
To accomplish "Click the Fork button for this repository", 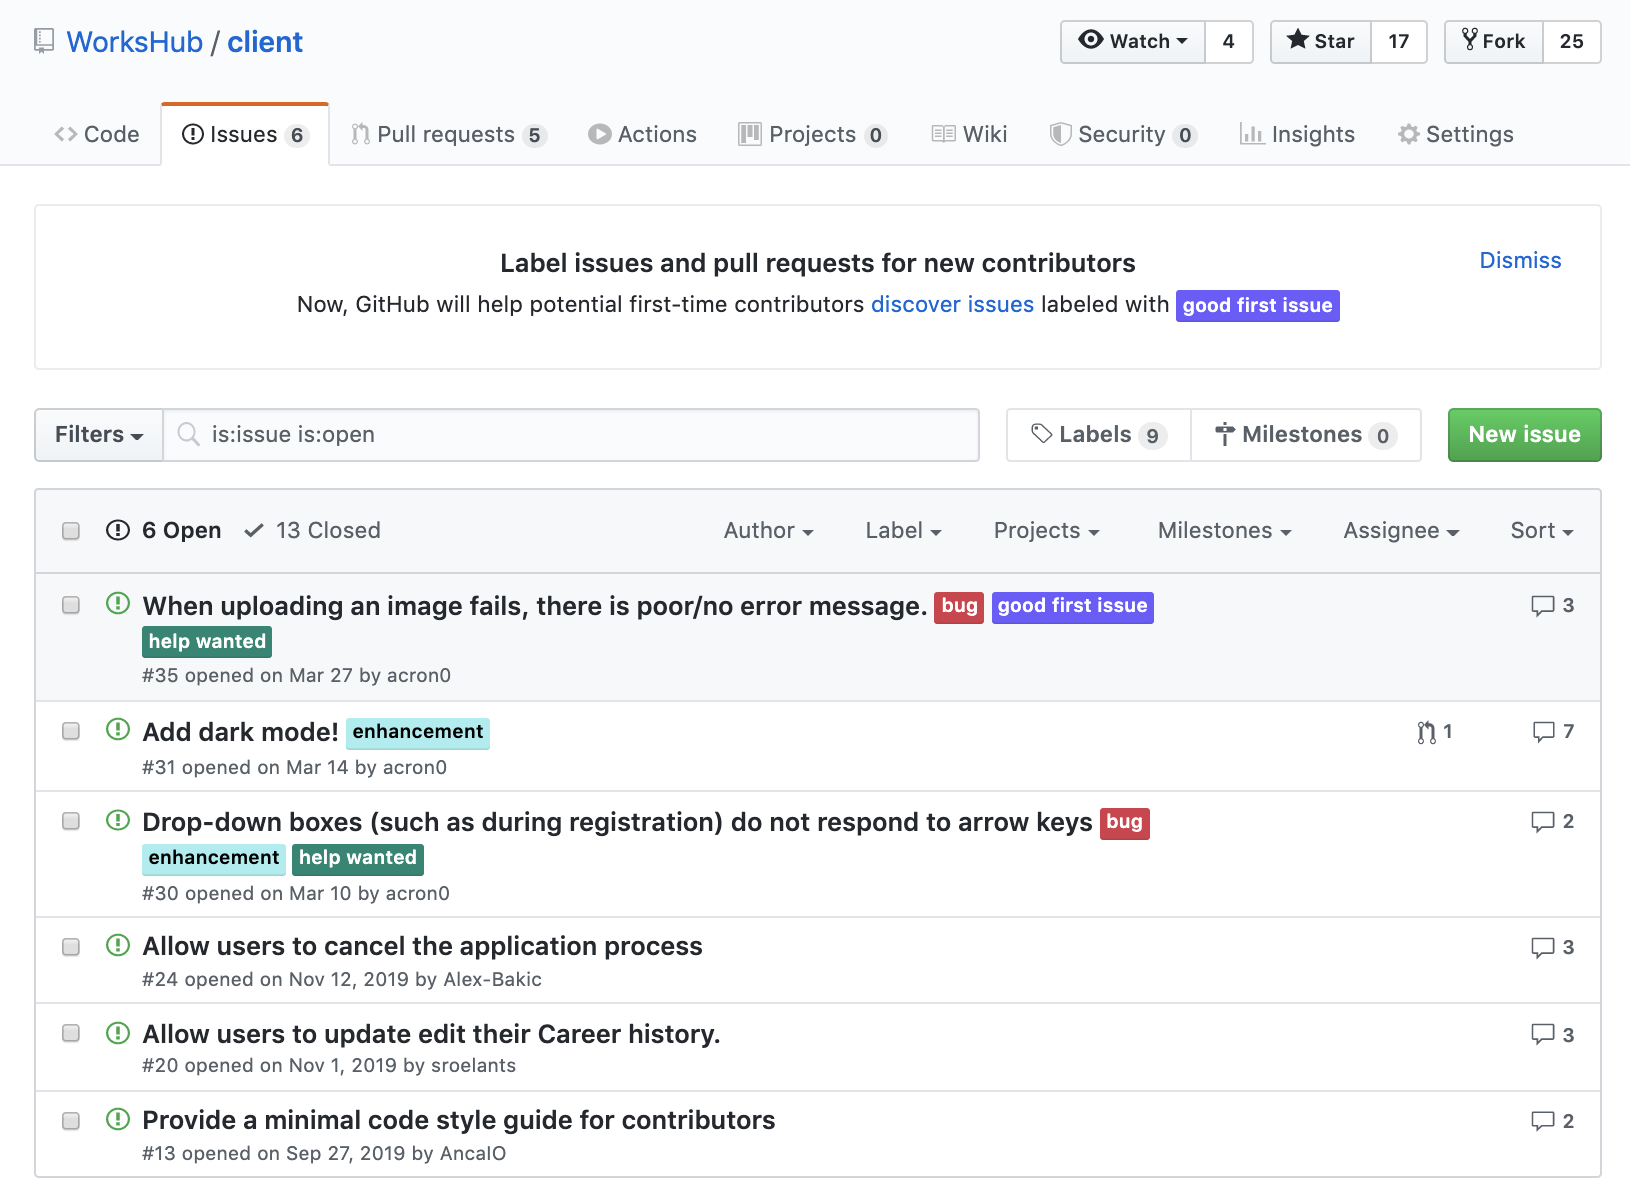I will click(x=1493, y=41).
